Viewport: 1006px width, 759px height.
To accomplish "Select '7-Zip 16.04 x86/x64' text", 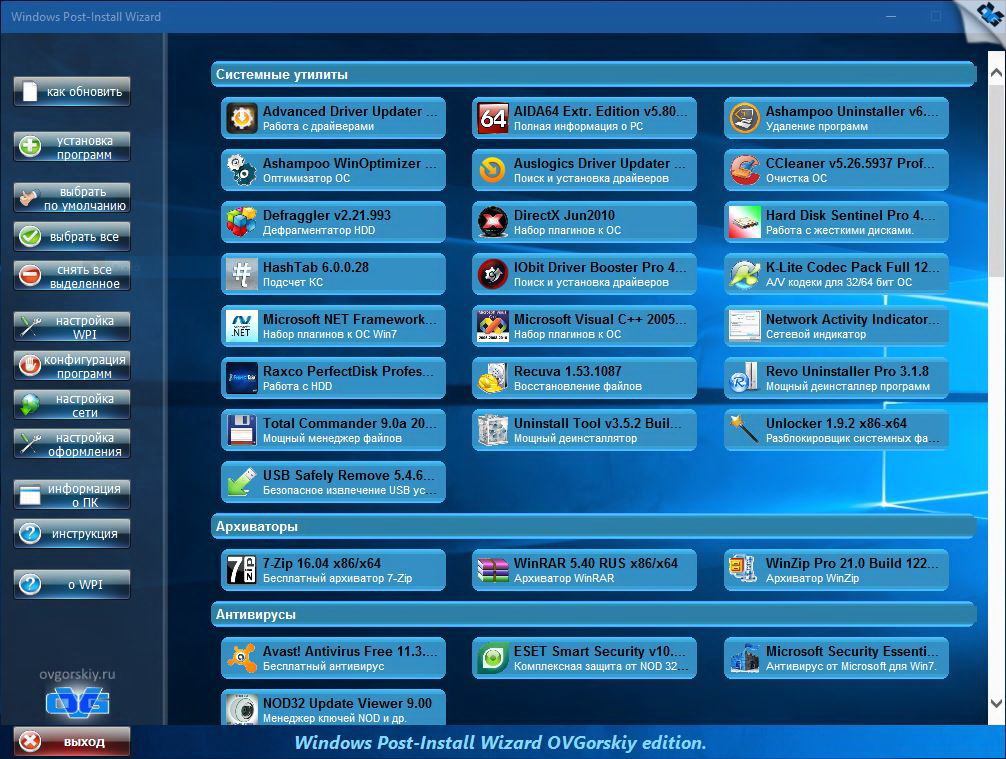I will pyautogui.click(x=321, y=563).
